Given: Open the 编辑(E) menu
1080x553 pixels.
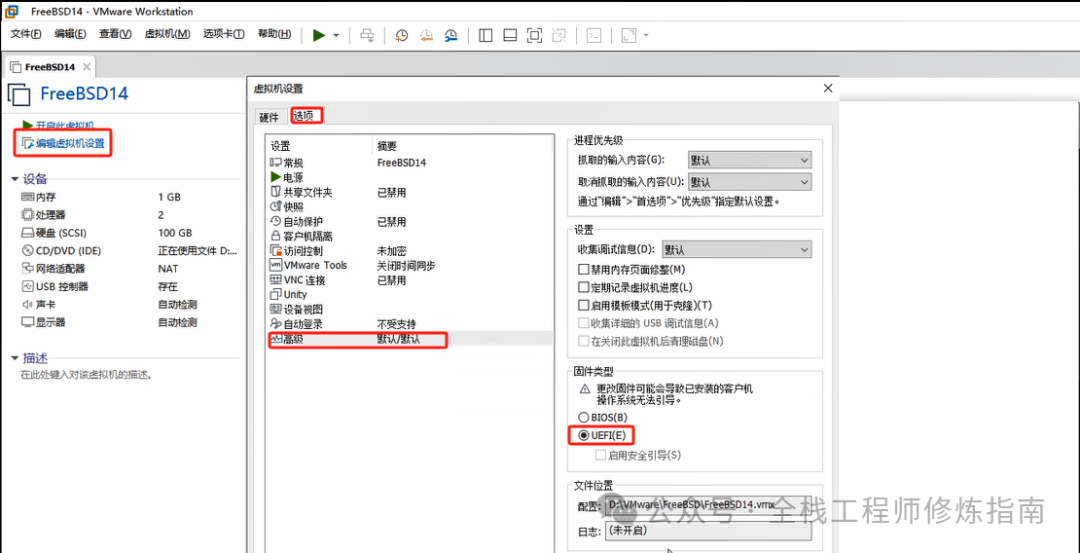Looking at the screenshot, I should pos(70,34).
